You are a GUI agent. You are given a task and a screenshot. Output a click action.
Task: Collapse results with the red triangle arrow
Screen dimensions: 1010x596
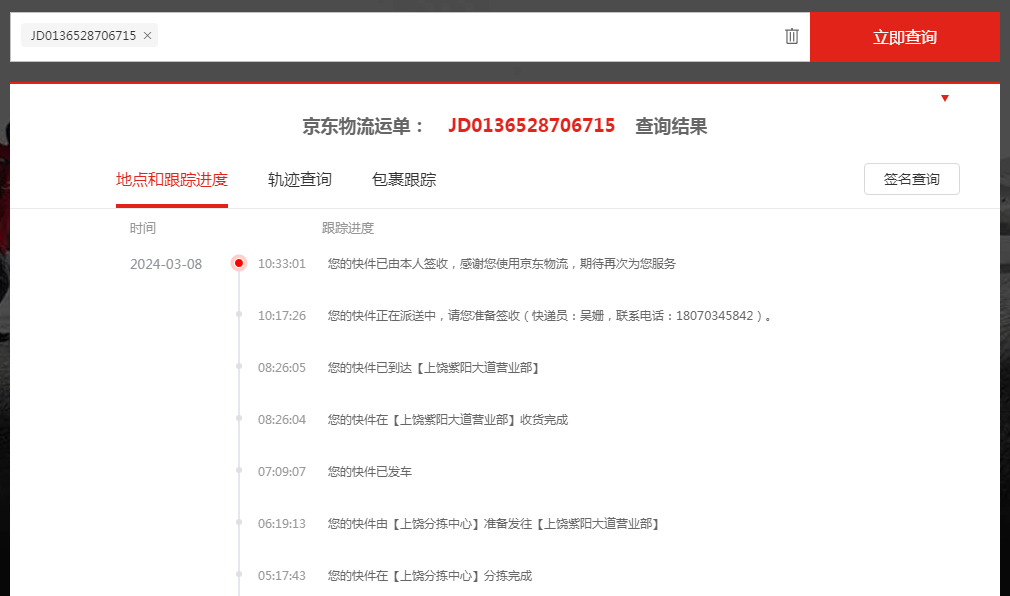coord(945,98)
